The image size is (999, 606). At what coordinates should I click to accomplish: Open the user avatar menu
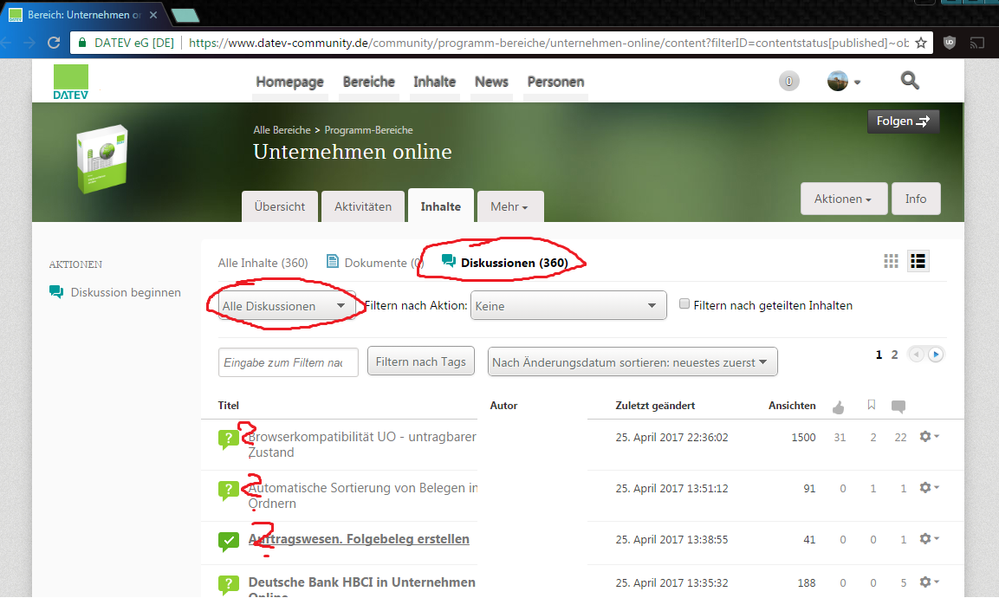coord(844,81)
